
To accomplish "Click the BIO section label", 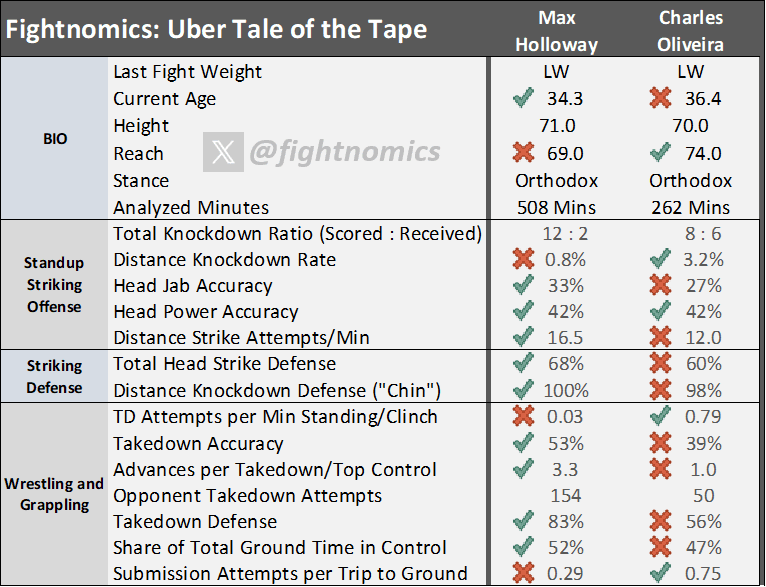I will click(x=55, y=139).
